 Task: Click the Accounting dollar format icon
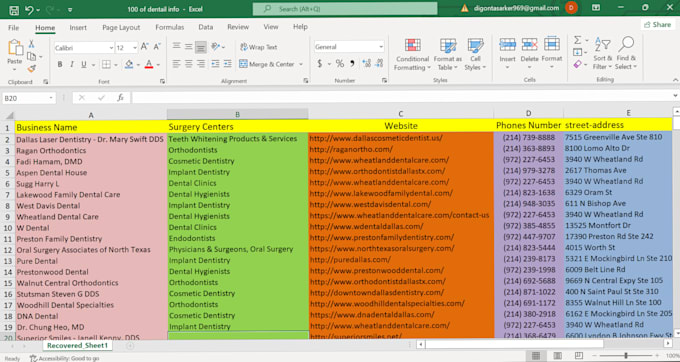(320, 64)
